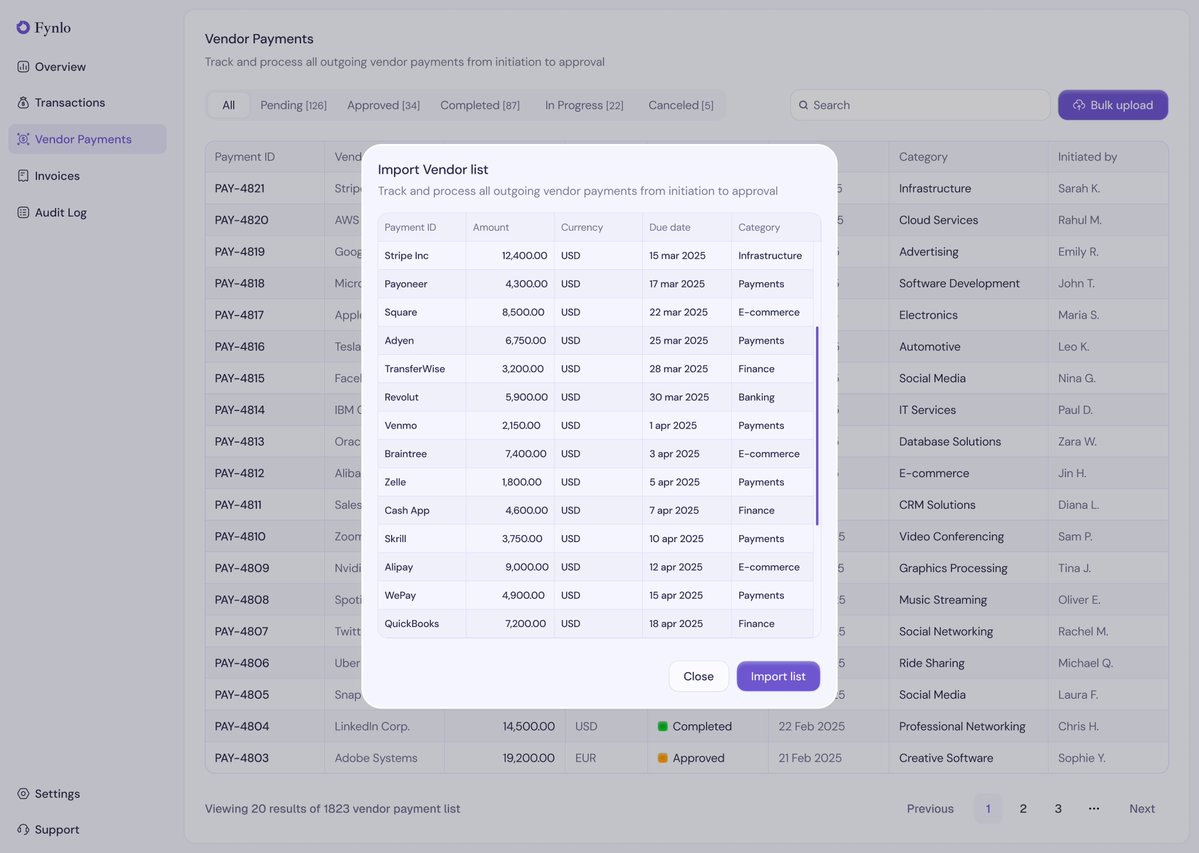The height and width of the screenshot is (853, 1199).
Task: Click the Bulk upload button
Action: (1113, 105)
